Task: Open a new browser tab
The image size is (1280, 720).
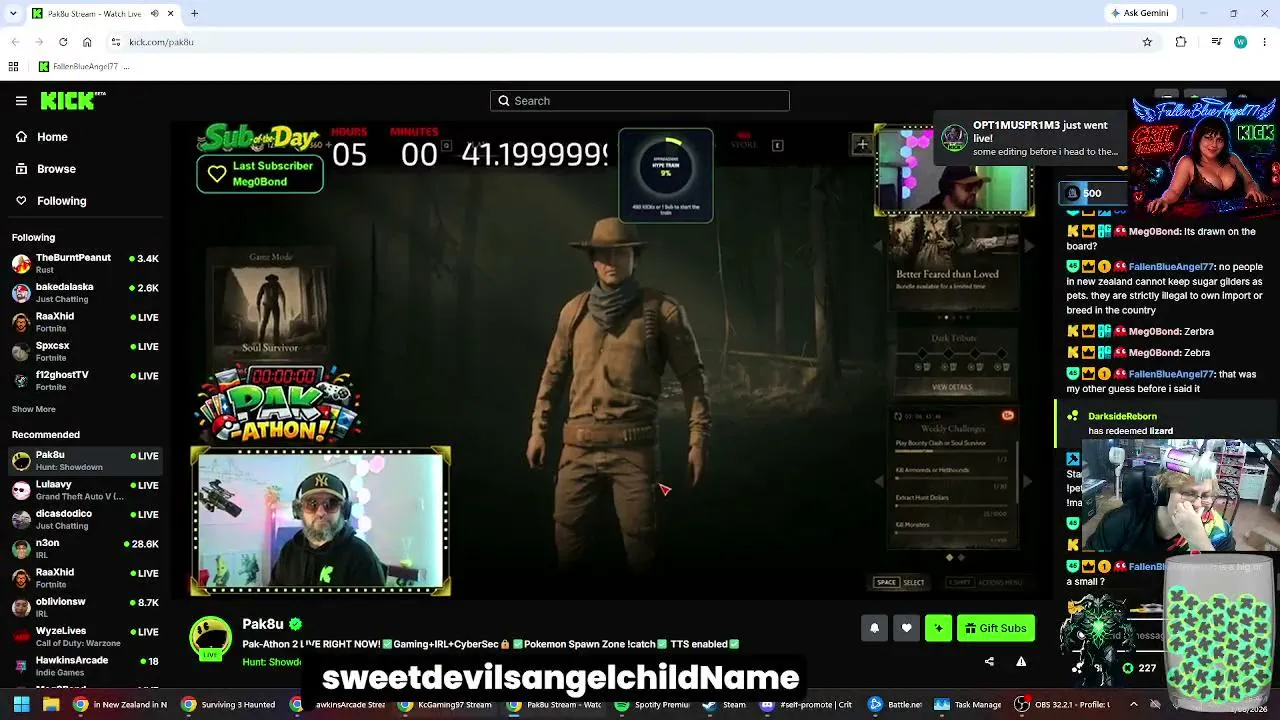Action: 194,13
